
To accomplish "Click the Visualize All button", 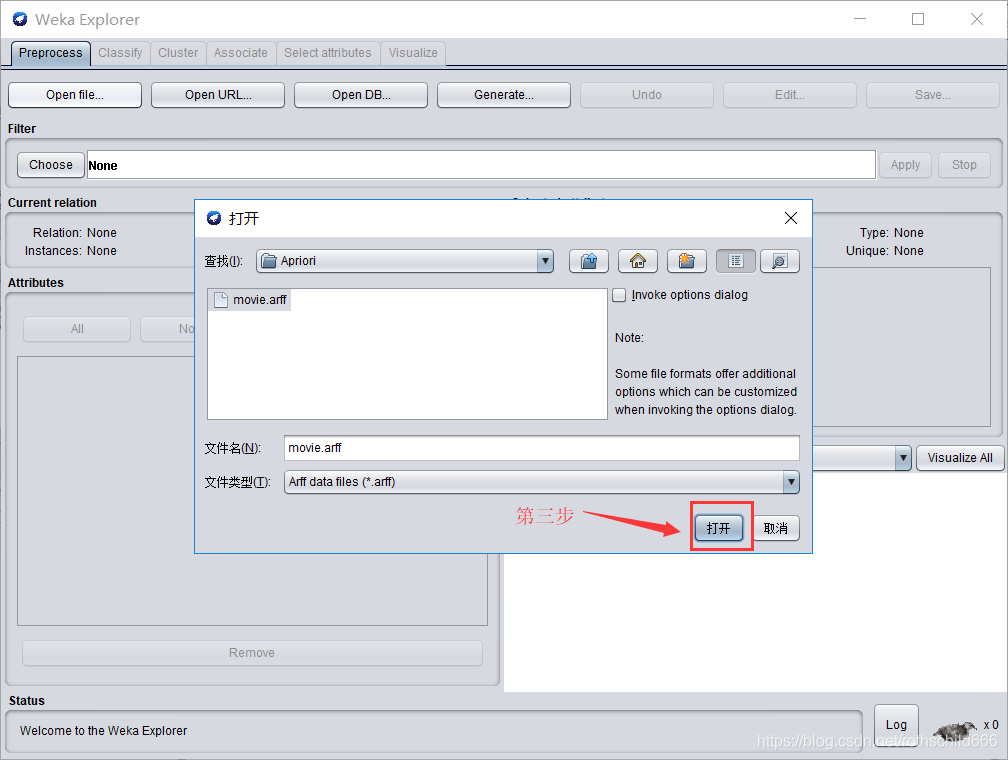I will click(960, 458).
